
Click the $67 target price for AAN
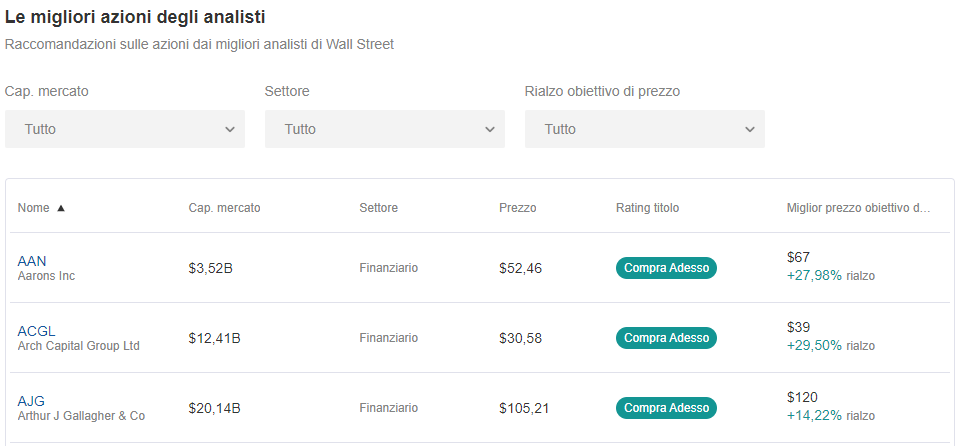(798, 258)
